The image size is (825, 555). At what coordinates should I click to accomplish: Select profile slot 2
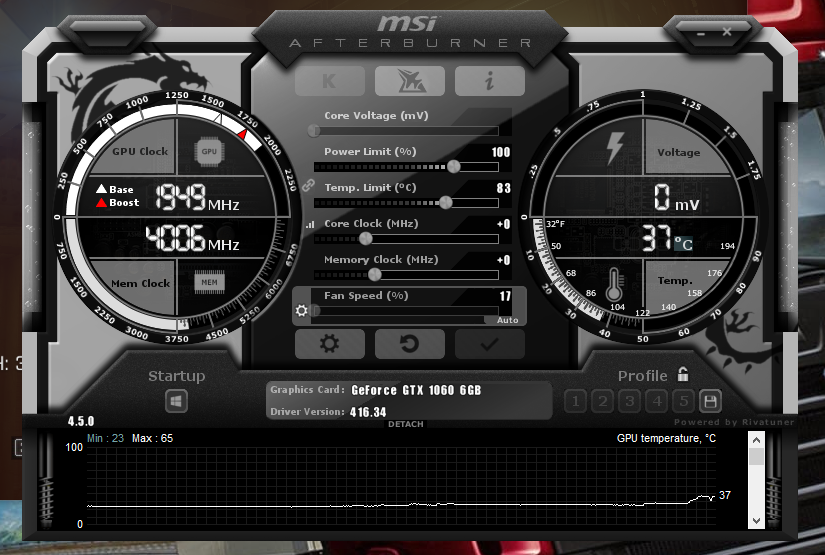[603, 402]
